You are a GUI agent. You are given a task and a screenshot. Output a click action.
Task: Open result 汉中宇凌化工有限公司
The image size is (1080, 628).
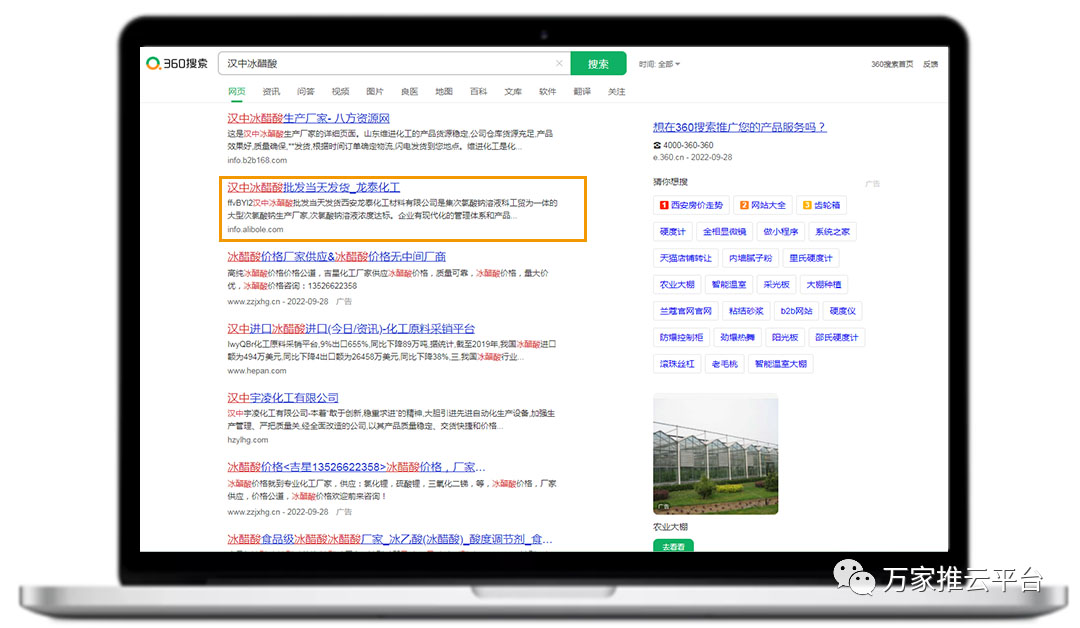coord(283,398)
